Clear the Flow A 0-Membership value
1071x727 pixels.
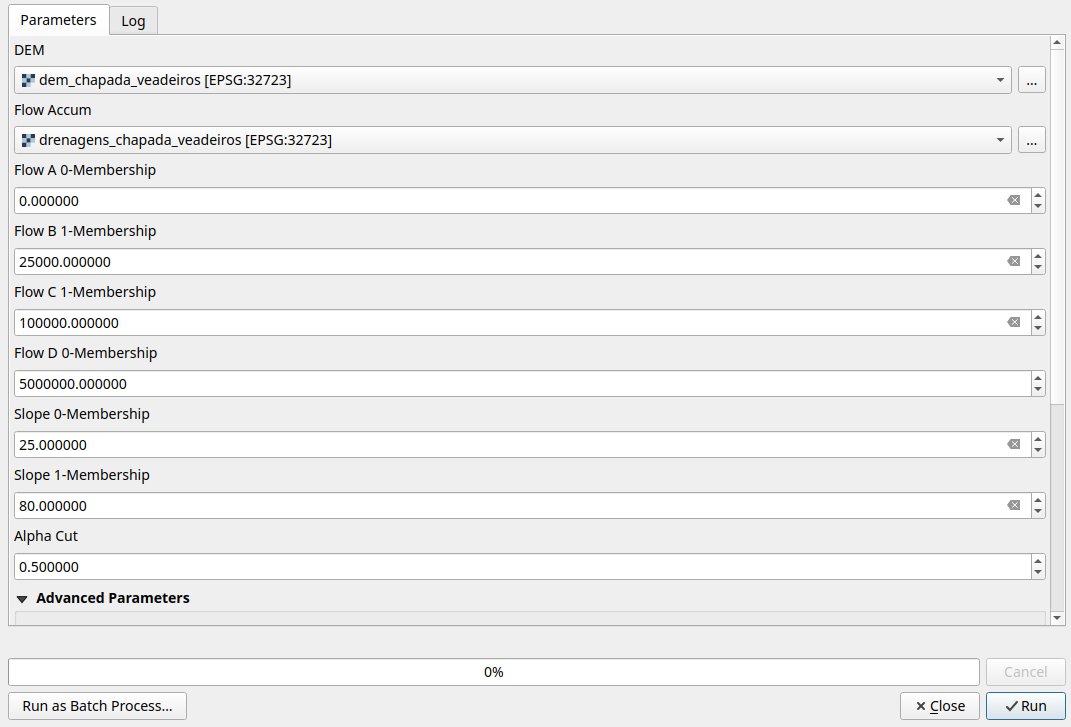(x=1013, y=200)
